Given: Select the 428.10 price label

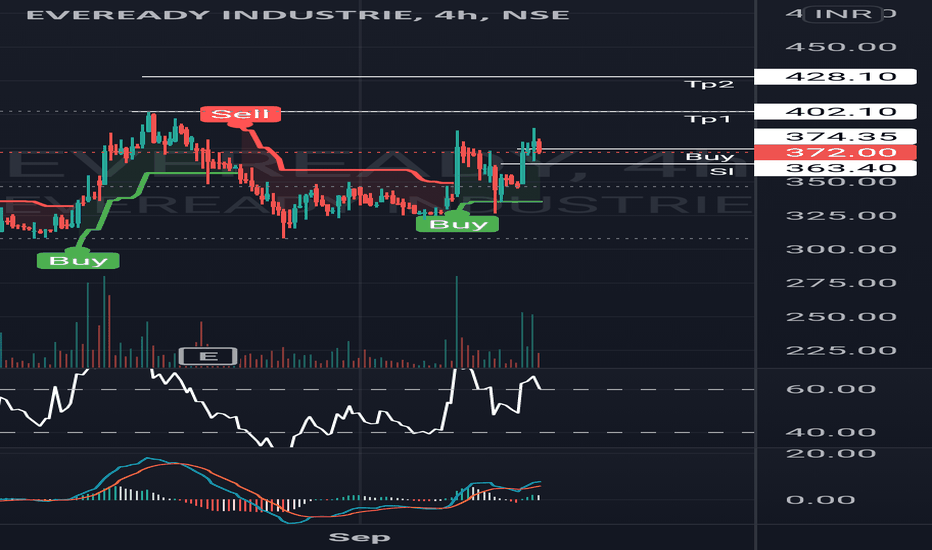Looking at the screenshot, I should (x=835, y=77).
